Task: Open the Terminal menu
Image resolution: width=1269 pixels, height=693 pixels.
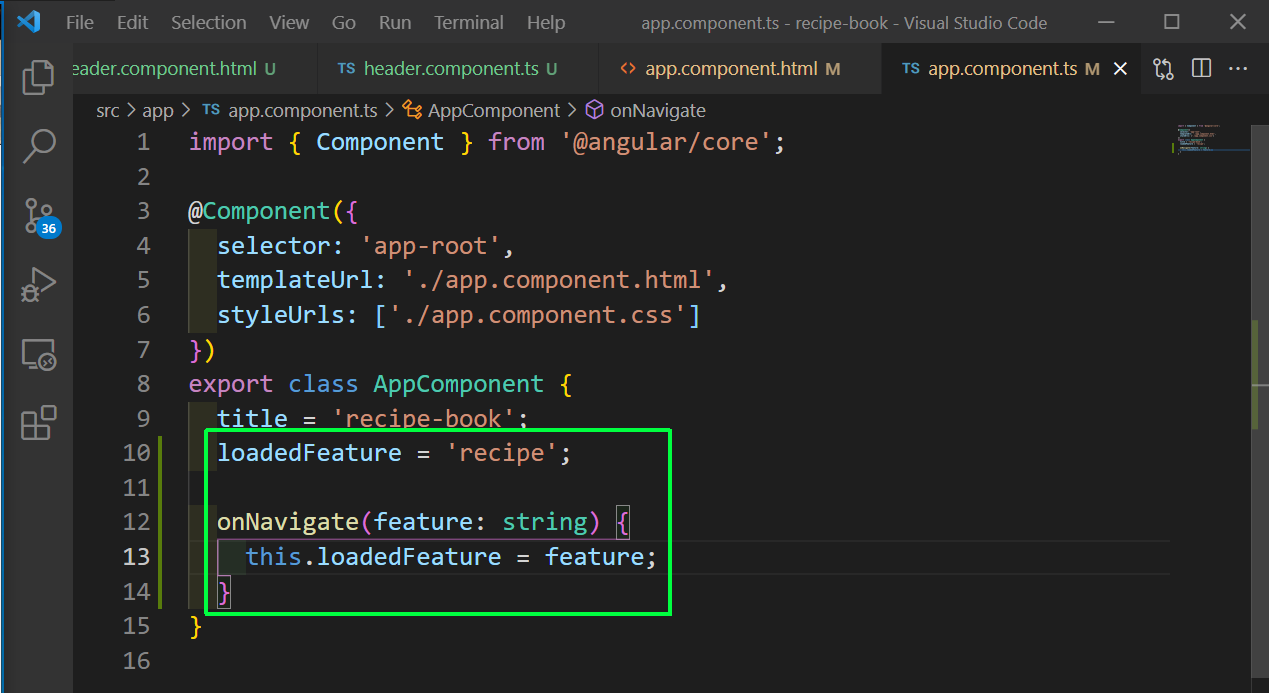Action: (x=470, y=22)
